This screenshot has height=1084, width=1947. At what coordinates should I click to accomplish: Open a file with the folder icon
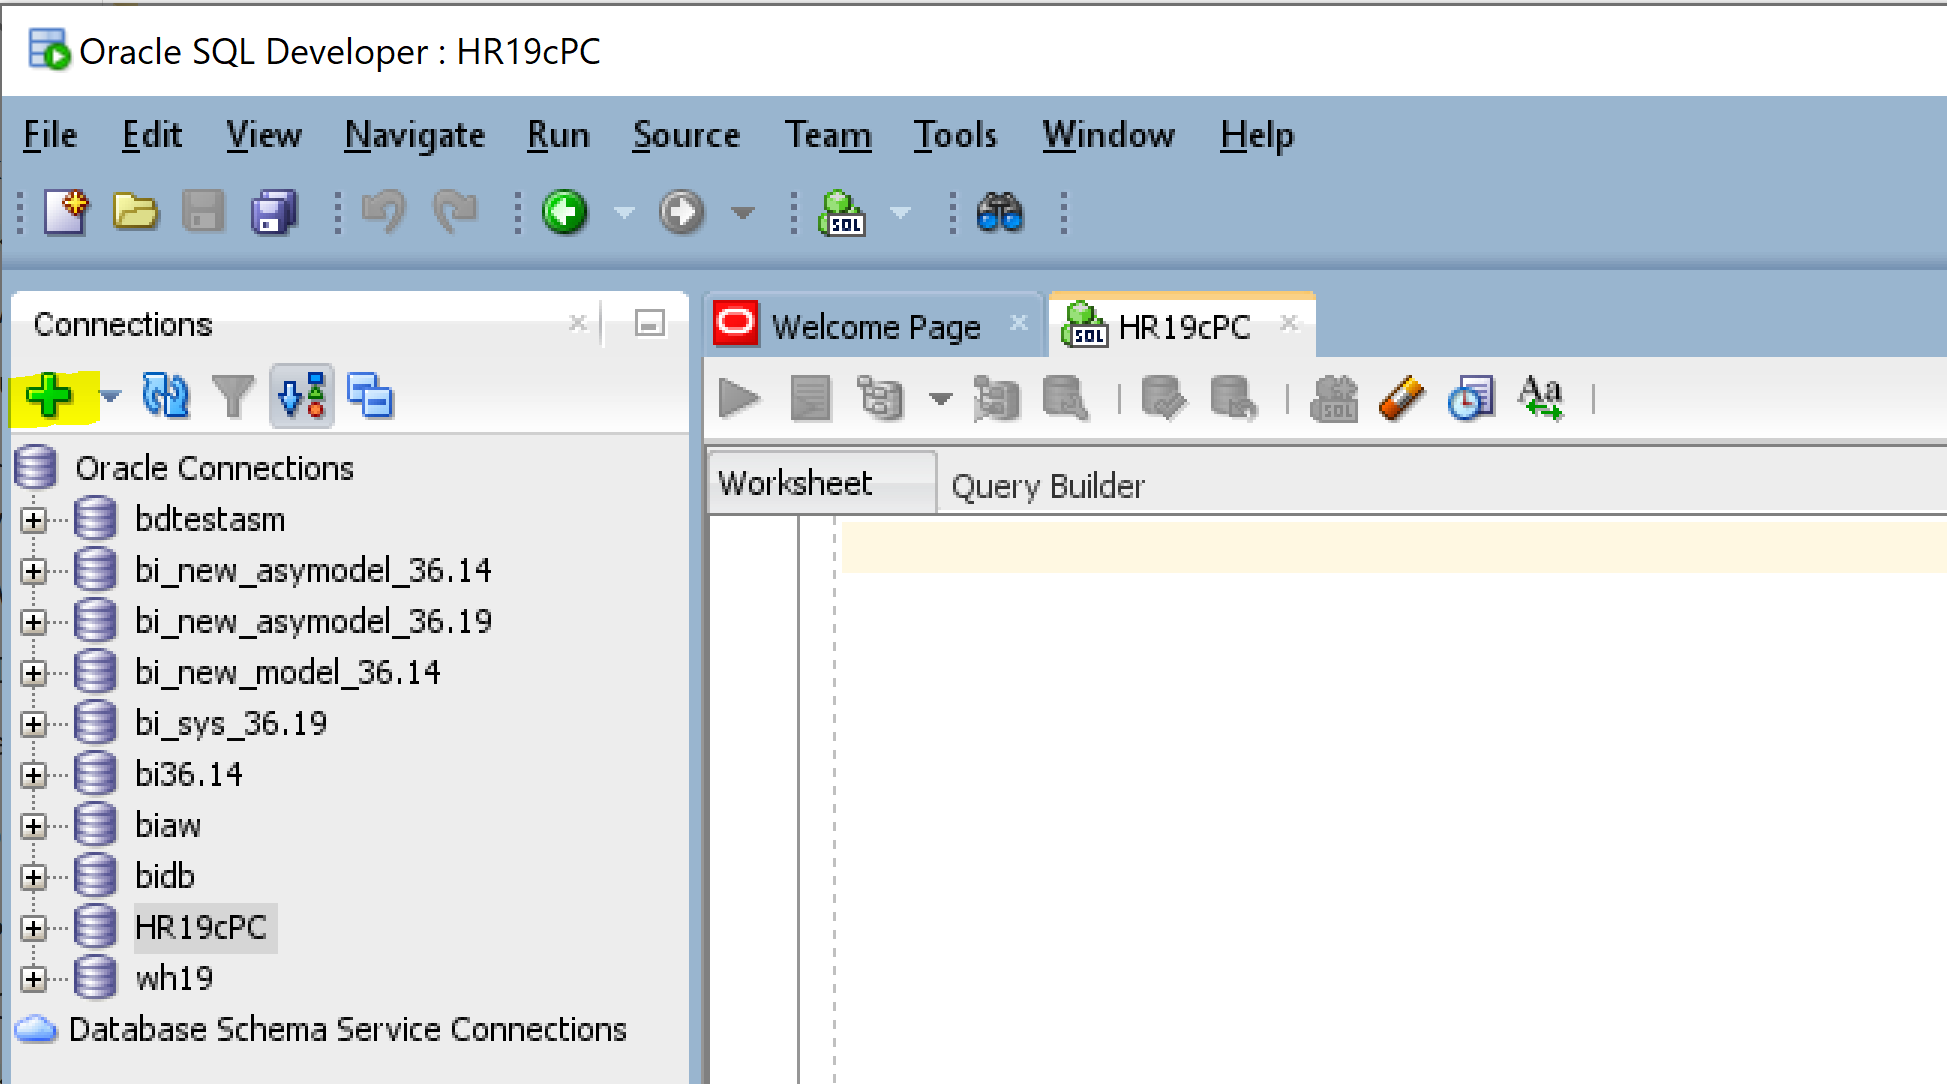pyautogui.click(x=135, y=212)
